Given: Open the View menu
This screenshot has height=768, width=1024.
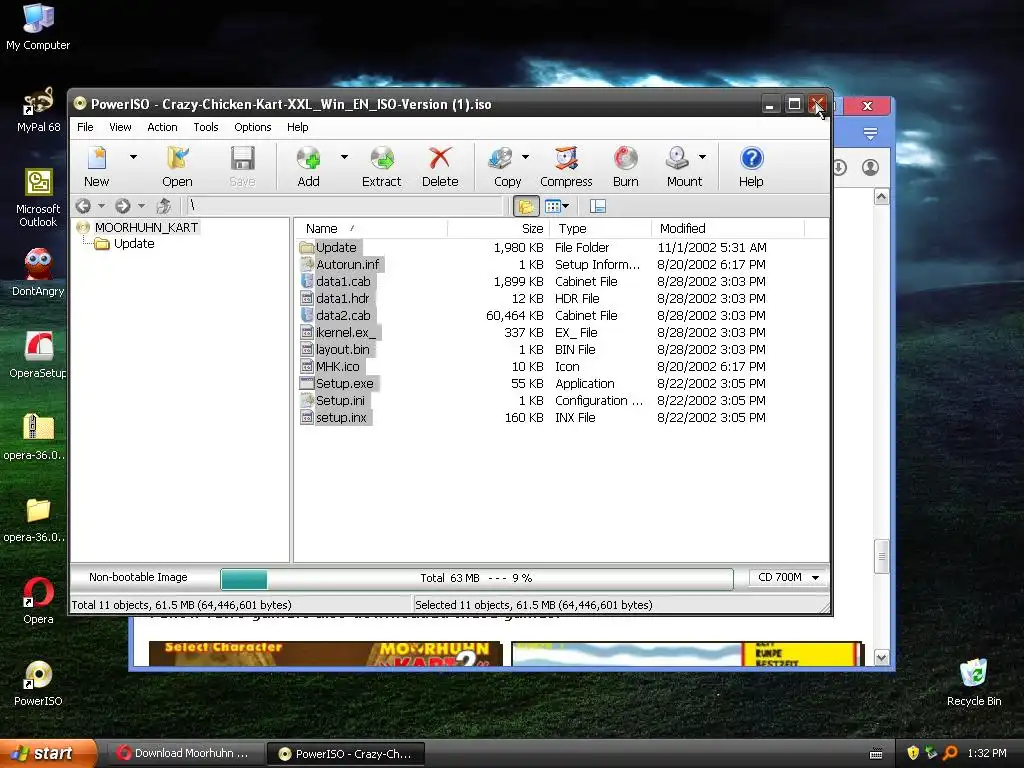Looking at the screenshot, I should coord(120,127).
